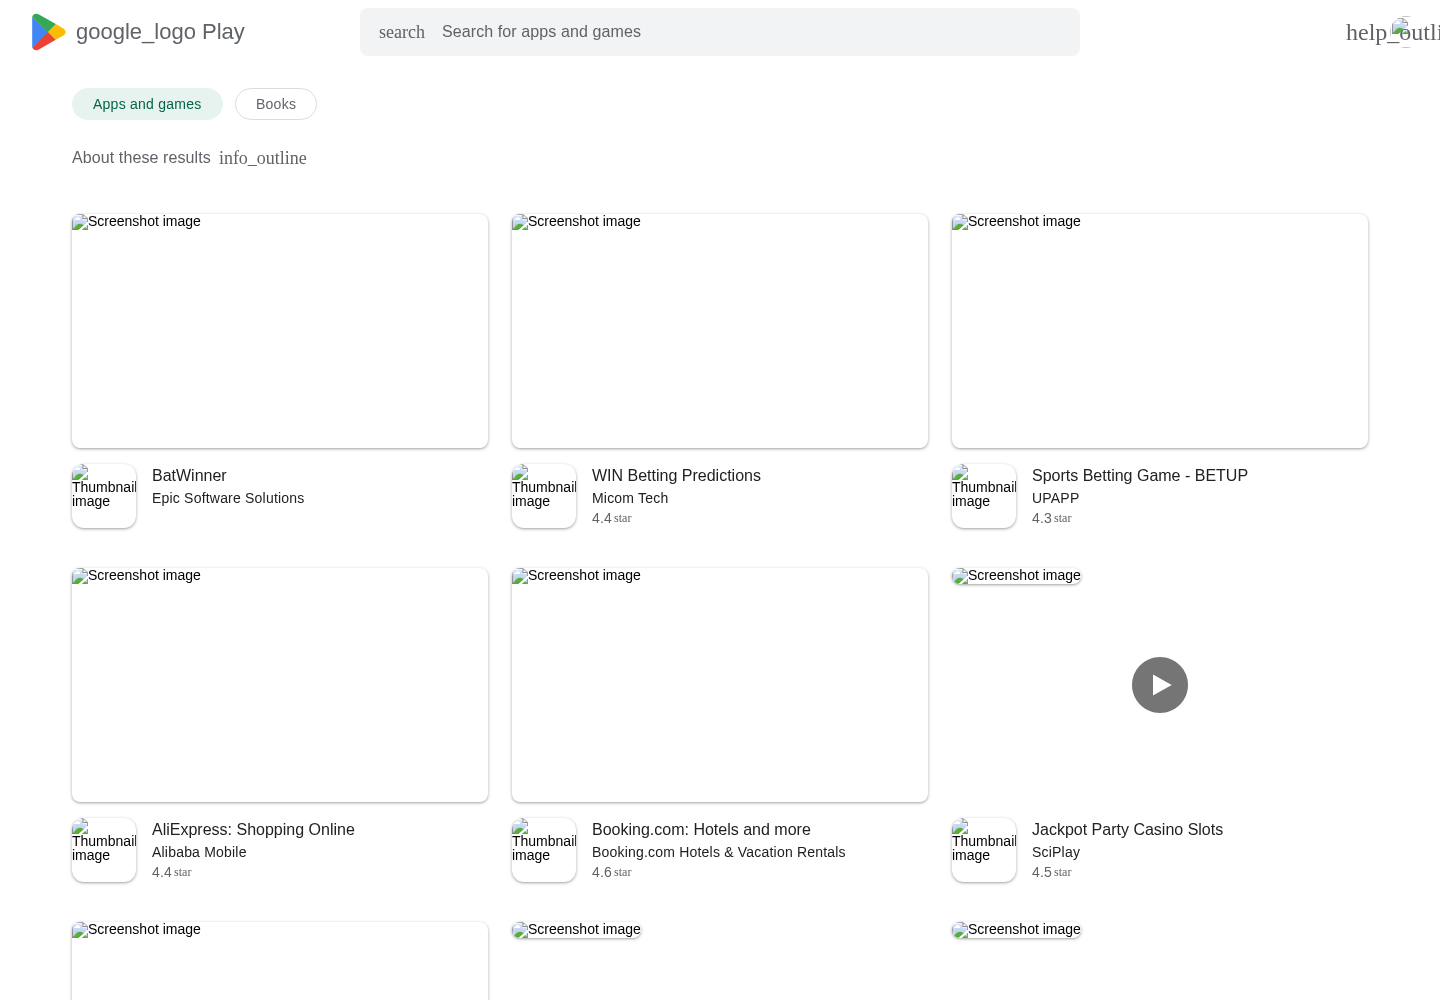Switch to the Books filter chip
Screen dimensions: 1440x1000
[x=276, y=104]
